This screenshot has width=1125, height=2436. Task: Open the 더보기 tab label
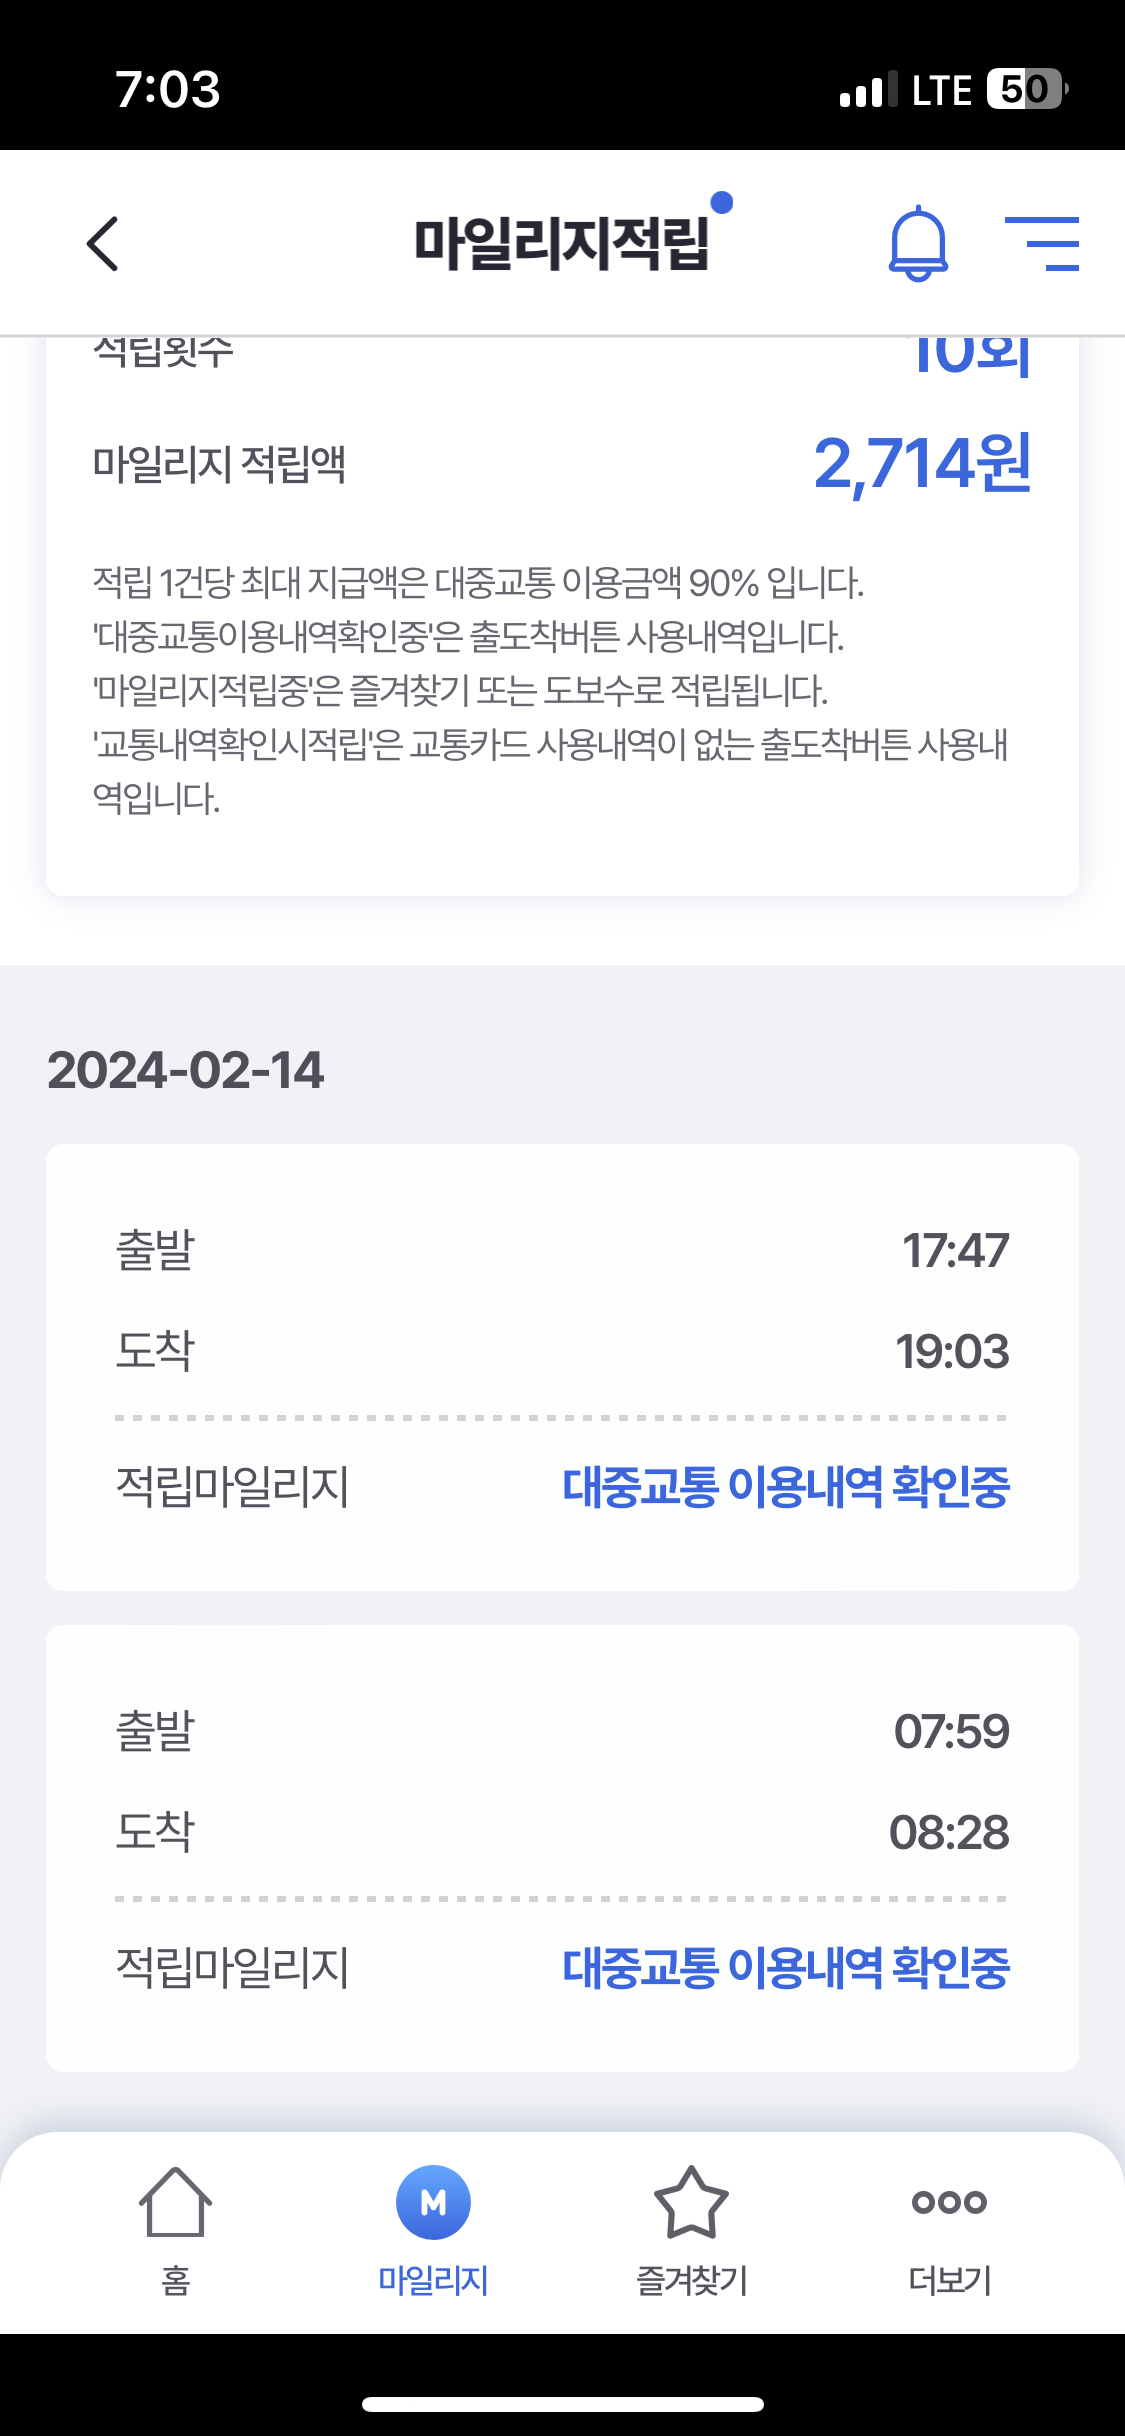coord(949,2280)
